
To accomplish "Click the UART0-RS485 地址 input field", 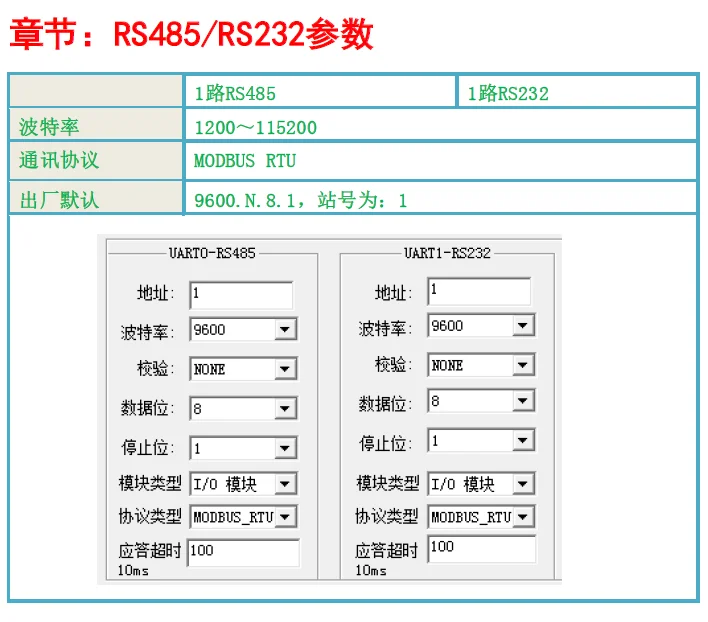I will (242, 295).
